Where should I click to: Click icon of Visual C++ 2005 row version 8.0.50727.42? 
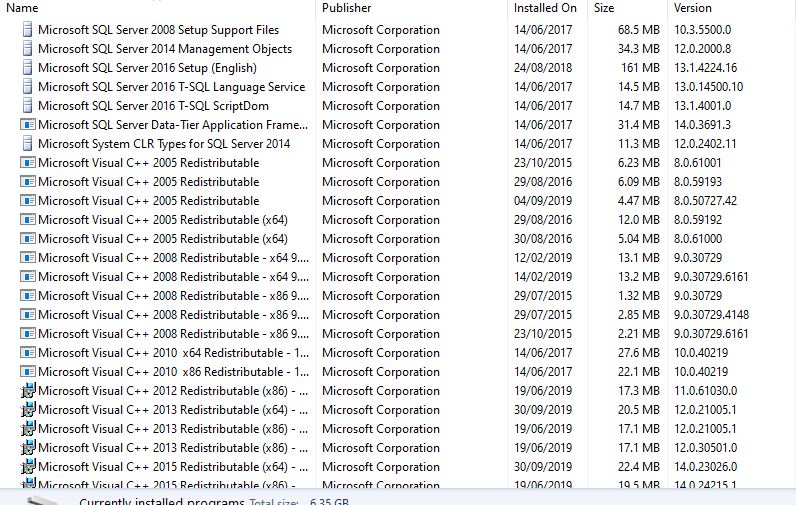[28, 200]
